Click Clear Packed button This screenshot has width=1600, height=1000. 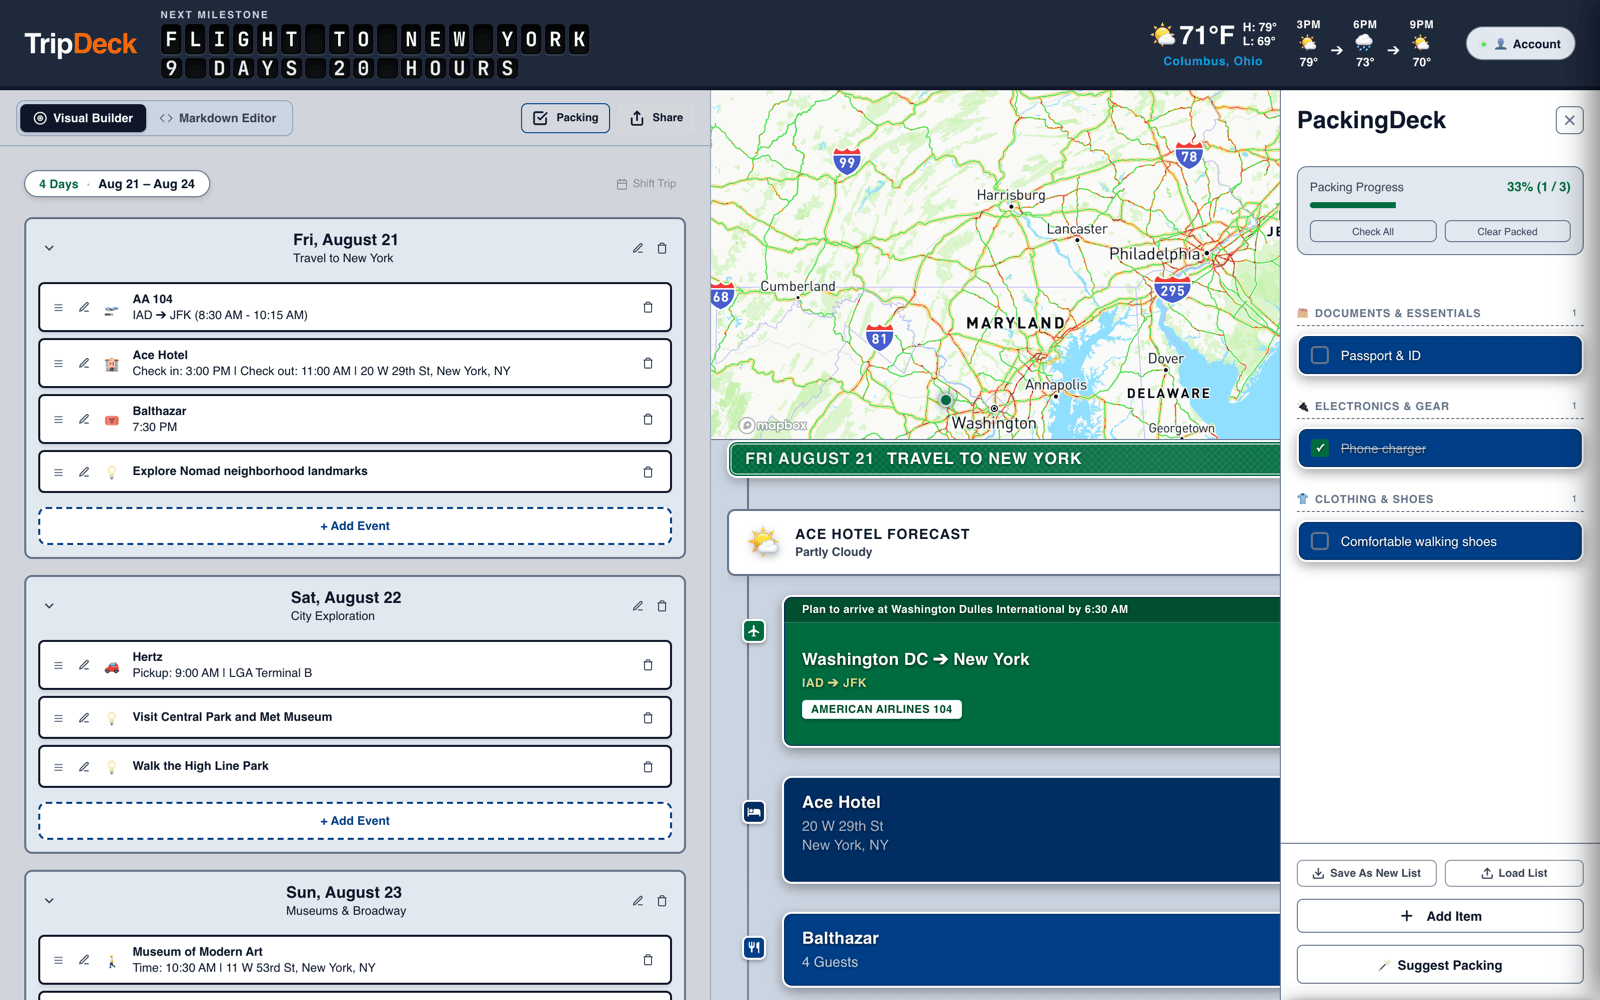(1507, 231)
